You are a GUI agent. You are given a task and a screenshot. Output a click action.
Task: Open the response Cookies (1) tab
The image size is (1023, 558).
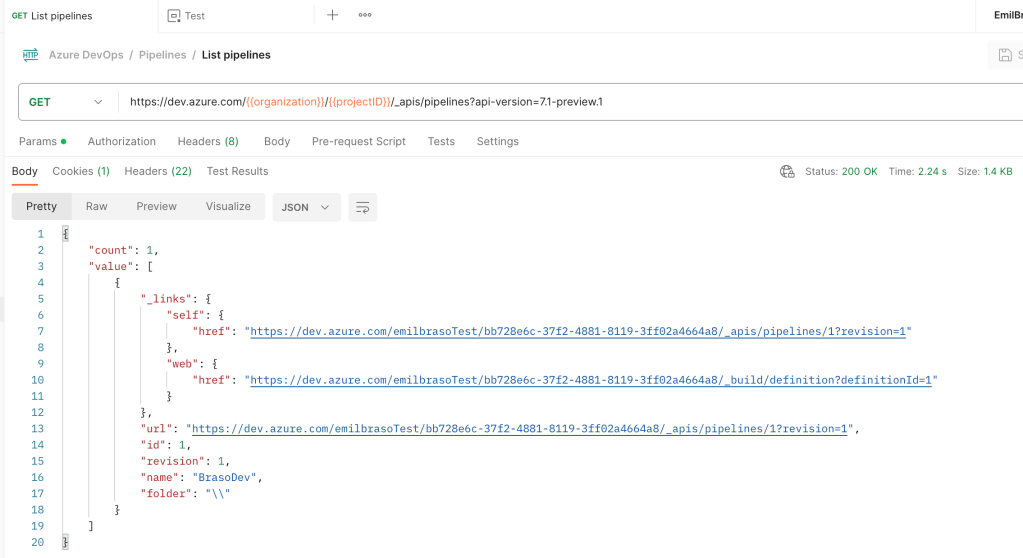(81, 171)
